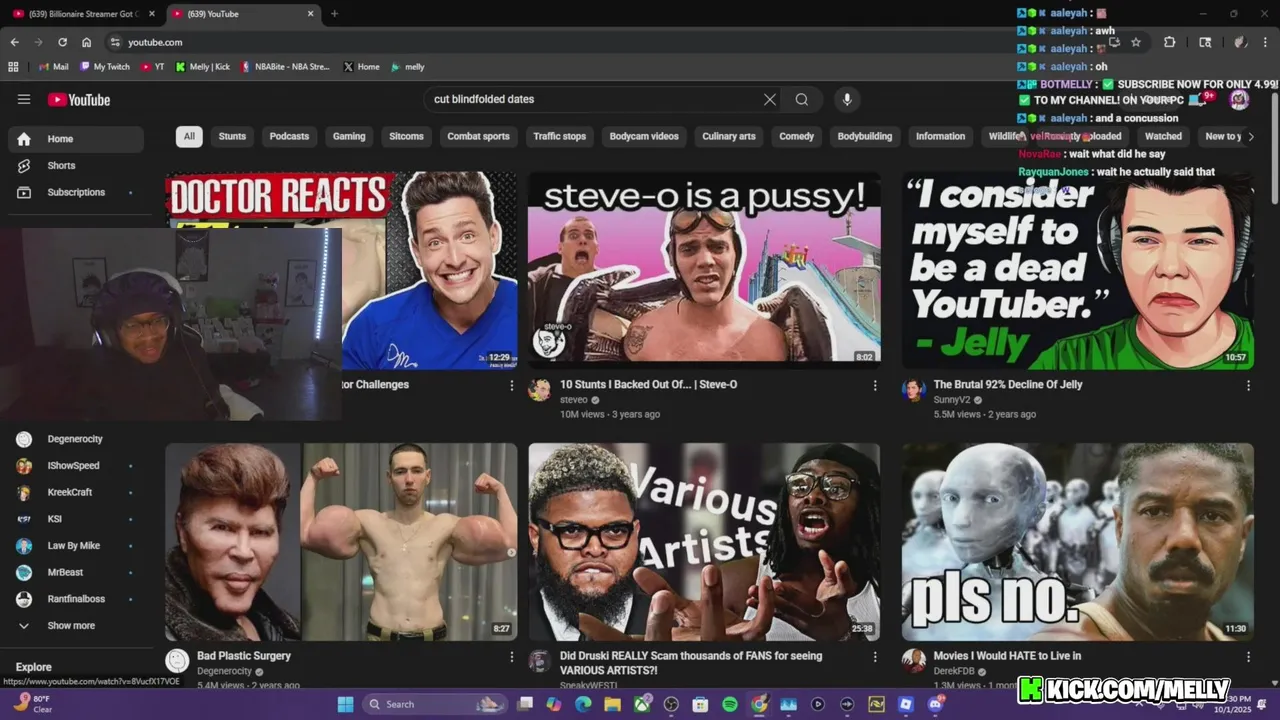
Task: Open the My Twitch bookmark
Action: pyautogui.click(x=105, y=67)
